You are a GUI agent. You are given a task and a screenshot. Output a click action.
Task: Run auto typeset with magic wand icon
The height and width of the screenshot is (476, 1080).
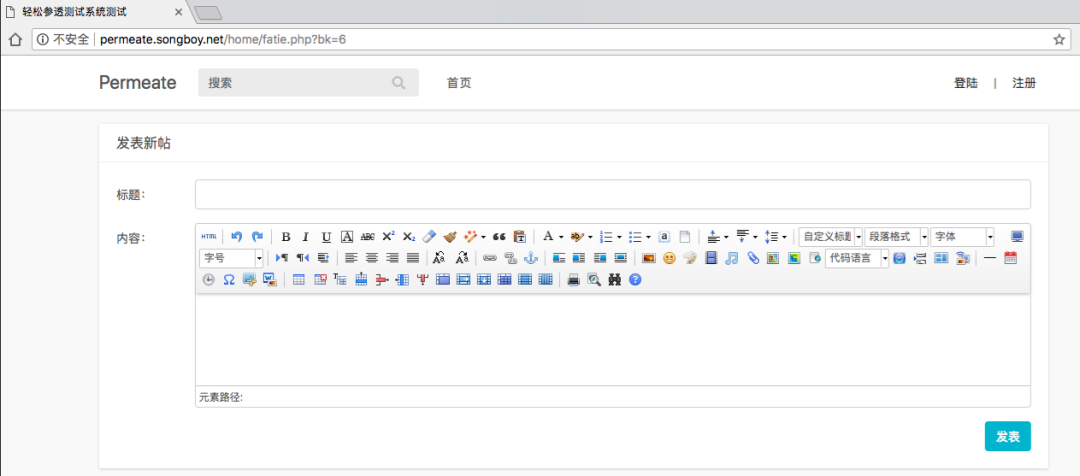[x=470, y=237]
